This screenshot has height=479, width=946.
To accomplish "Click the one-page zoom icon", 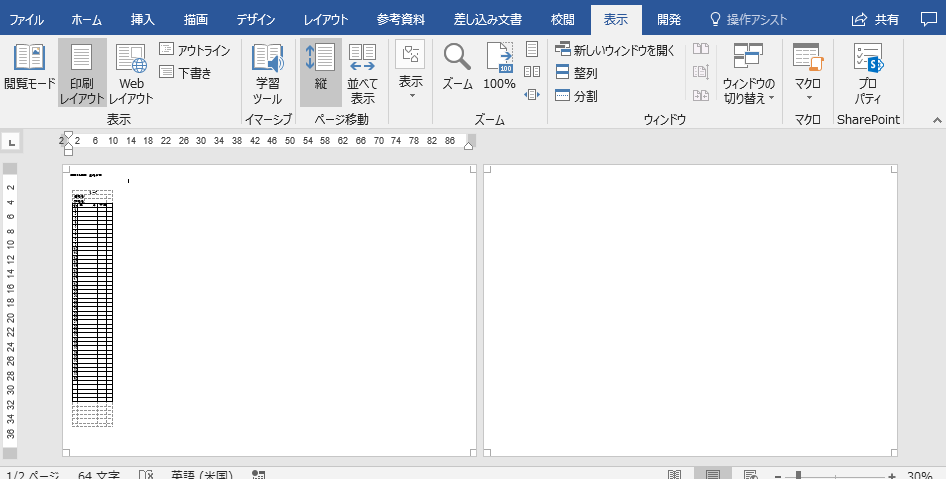I will 532,49.
